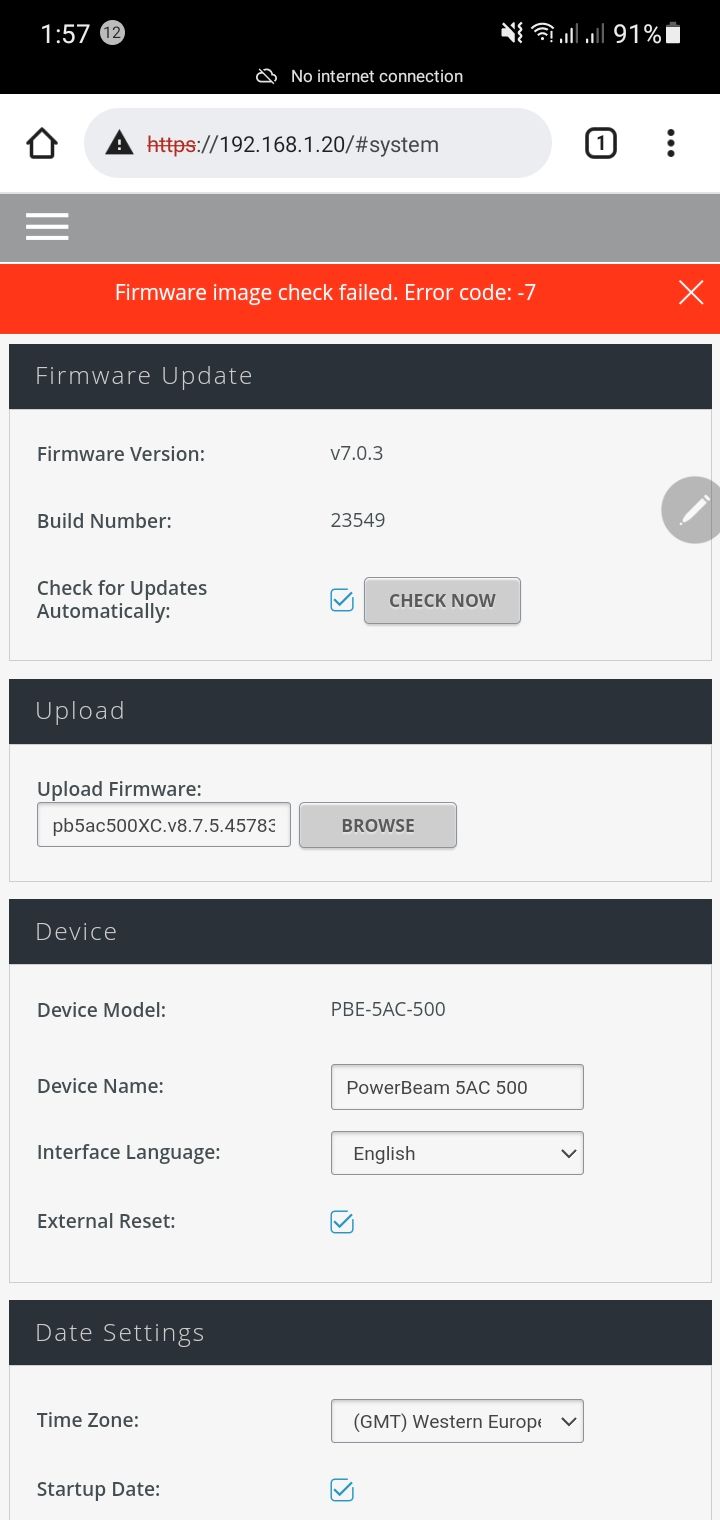Click the Upload Firmware file name field

164,825
